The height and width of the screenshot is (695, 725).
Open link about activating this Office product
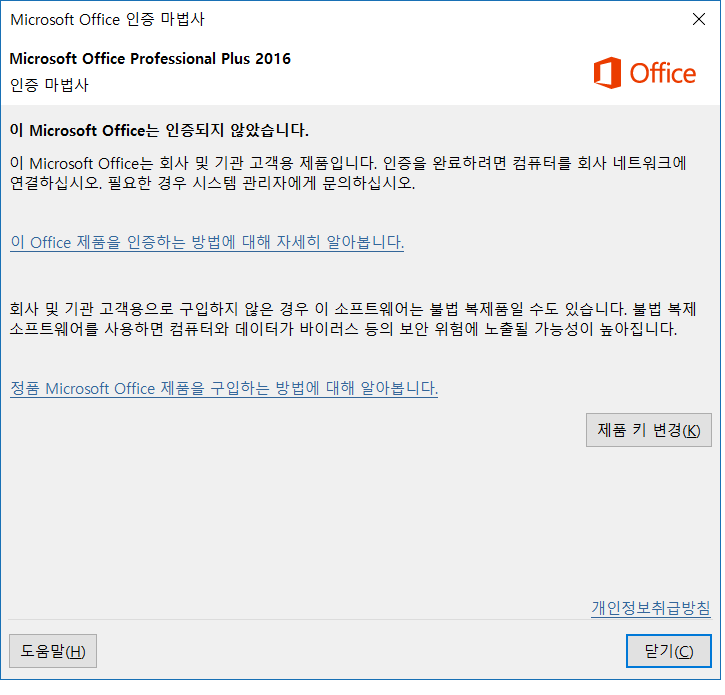(207, 242)
